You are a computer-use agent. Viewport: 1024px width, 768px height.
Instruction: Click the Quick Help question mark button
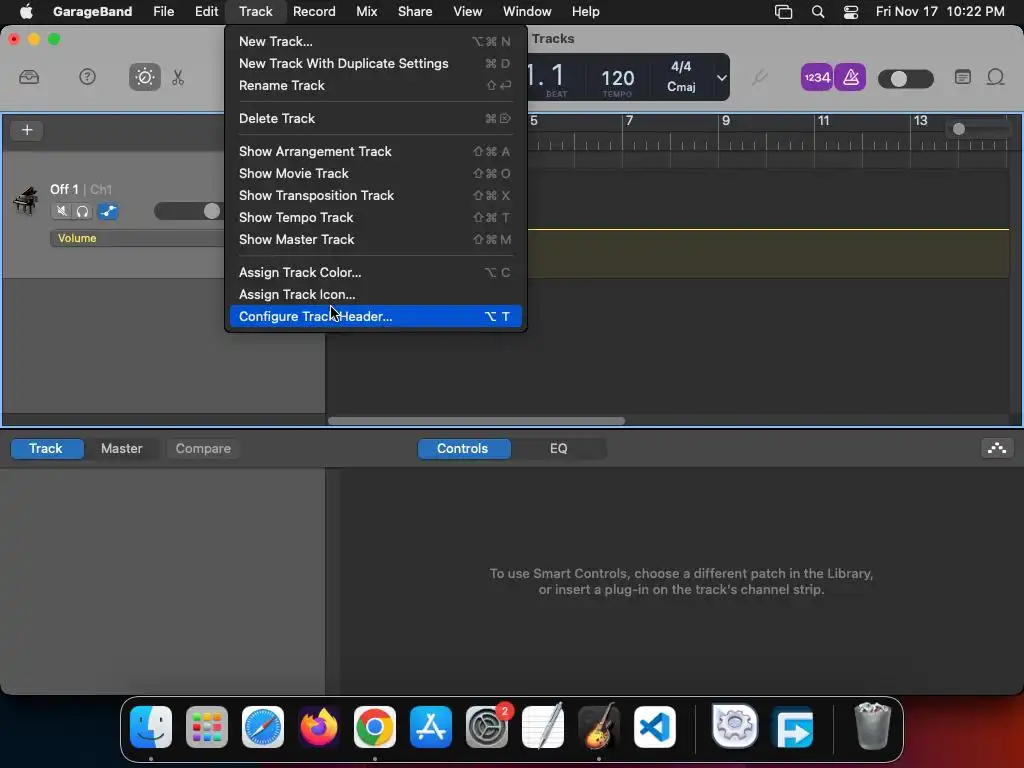tap(87, 77)
